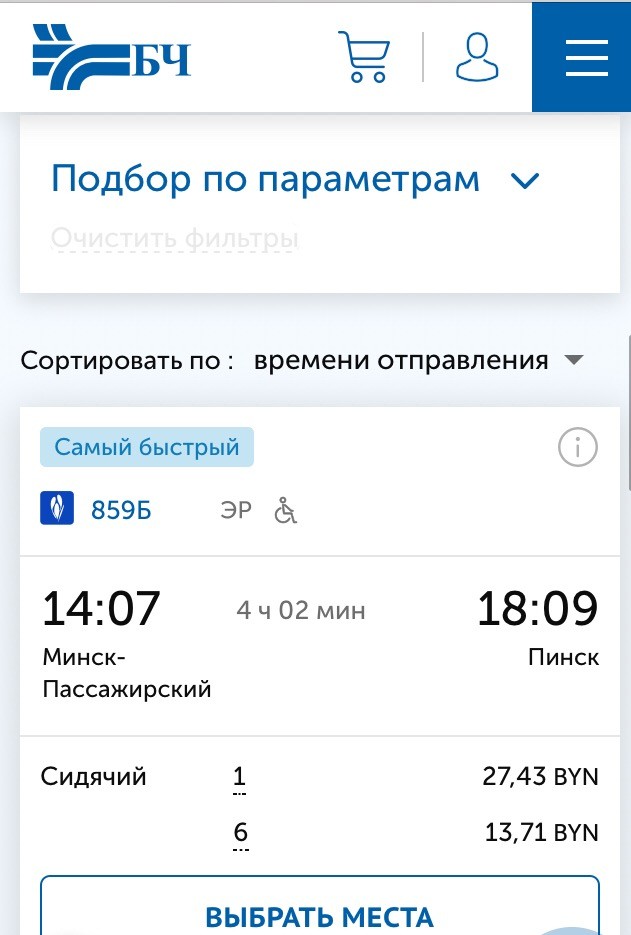Click the seat count 6 link
The height and width of the screenshot is (935, 631).
pyautogui.click(x=240, y=833)
